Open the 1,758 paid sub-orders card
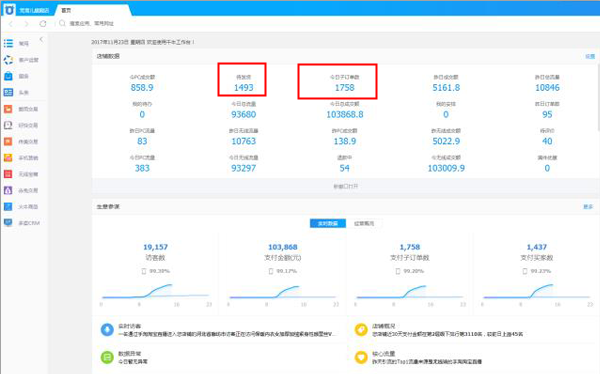This screenshot has height=374, width=600. [x=410, y=274]
